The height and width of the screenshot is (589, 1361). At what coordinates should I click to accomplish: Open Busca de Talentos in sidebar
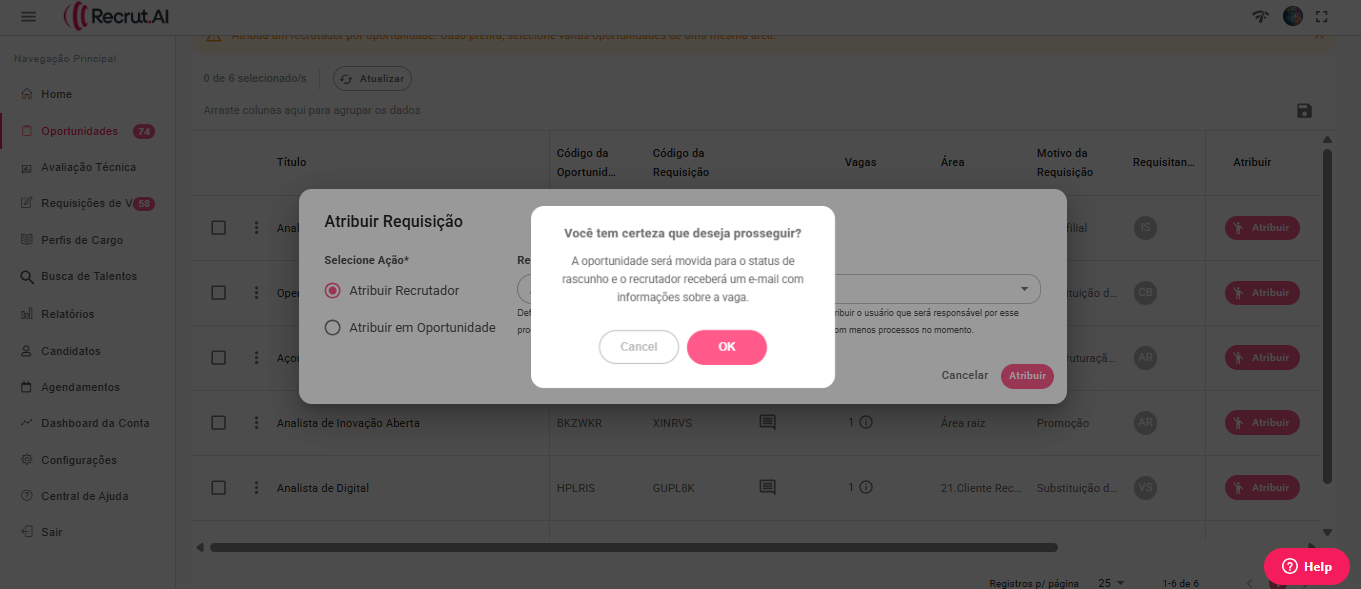[x=88, y=276]
